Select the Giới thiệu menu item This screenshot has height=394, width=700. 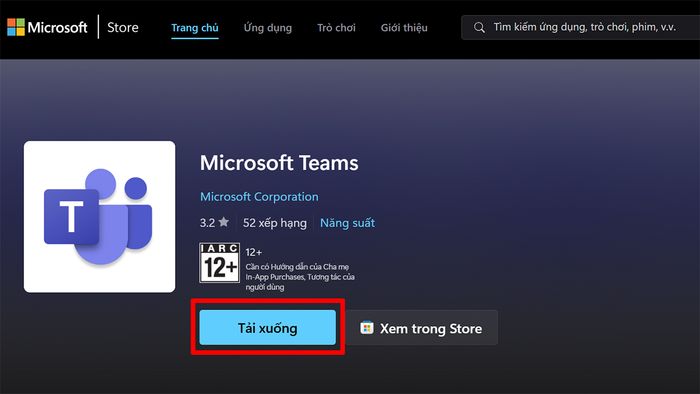[404, 28]
